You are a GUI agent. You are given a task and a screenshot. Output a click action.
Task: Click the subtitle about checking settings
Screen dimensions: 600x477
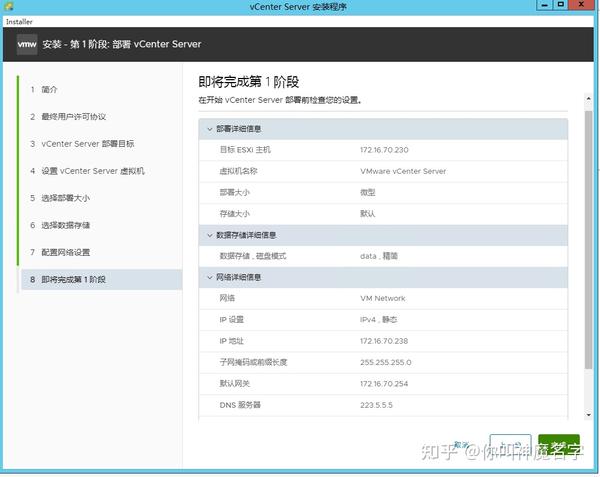[x=280, y=100]
